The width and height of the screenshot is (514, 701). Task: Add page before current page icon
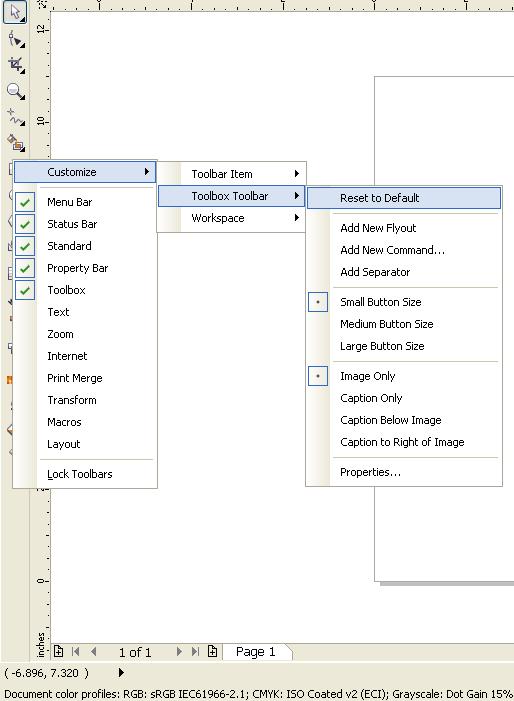[x=58, y=651]
